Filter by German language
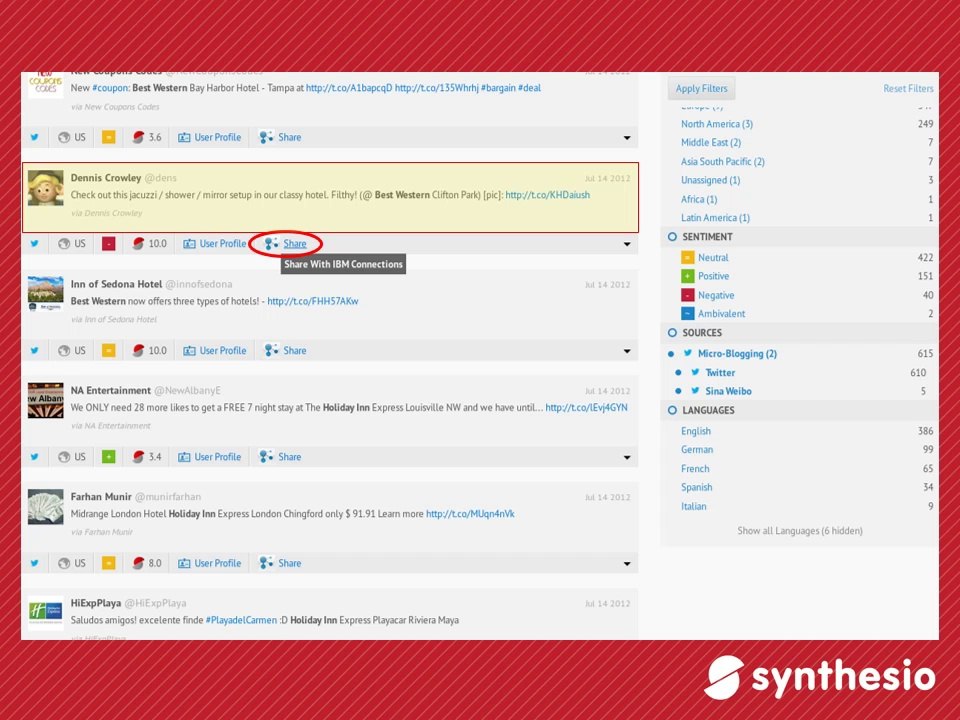This screenshot has height=720, width=960. [697, 449]
